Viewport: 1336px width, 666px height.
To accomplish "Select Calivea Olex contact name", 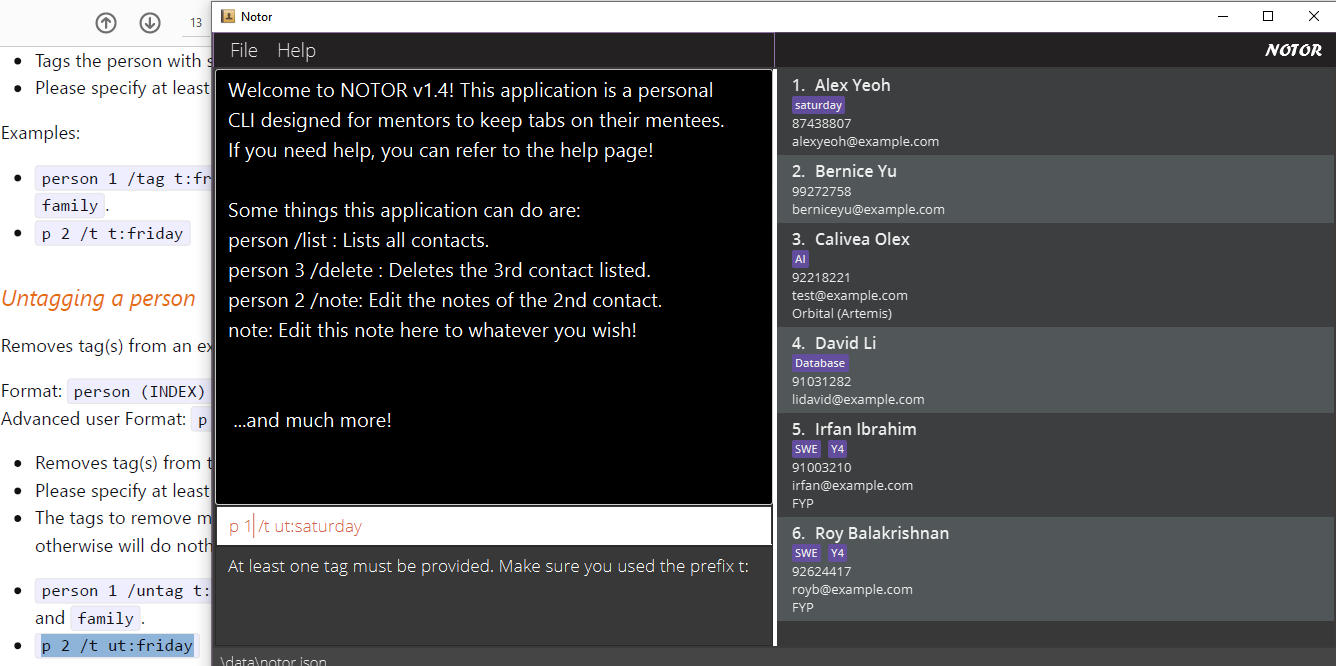I will (862, 239).
